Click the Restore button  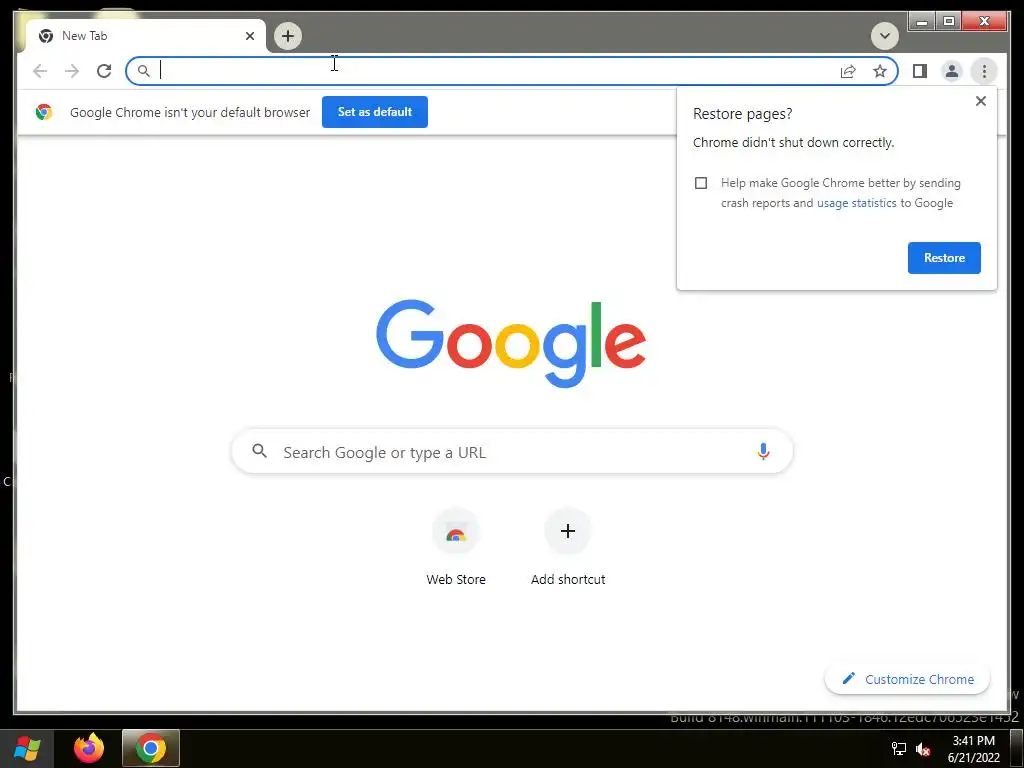tap(944, 258)
